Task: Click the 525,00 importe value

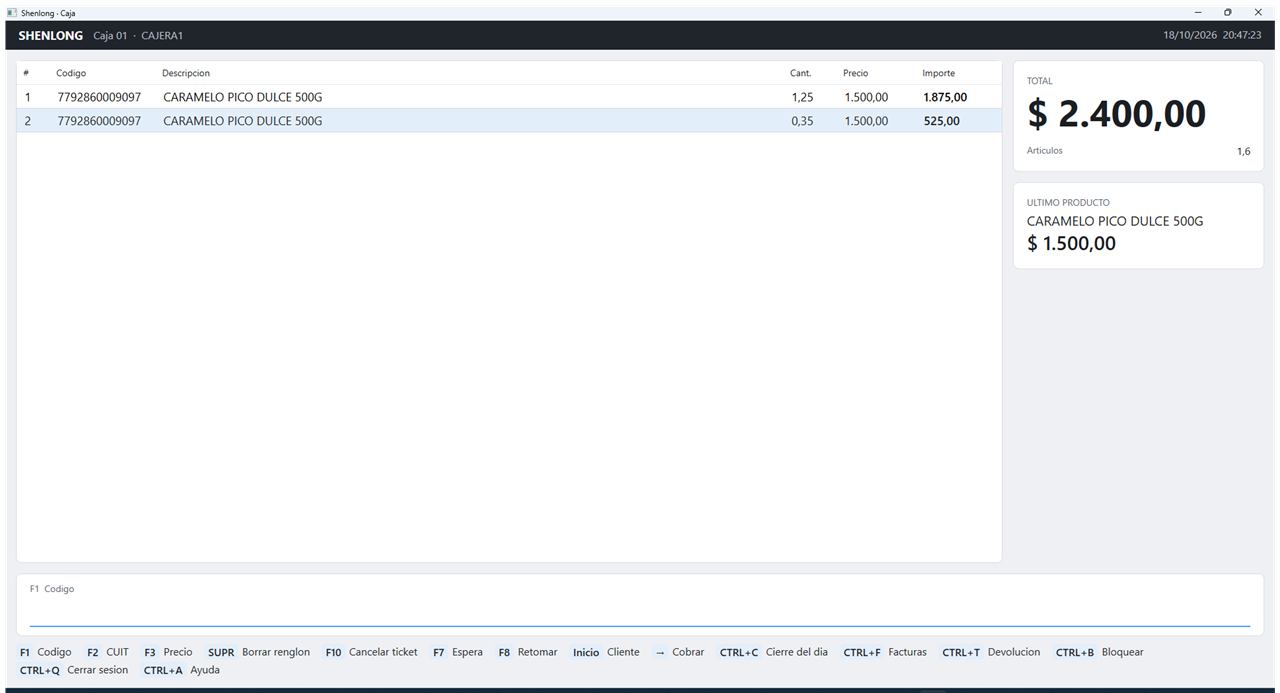Action: coord(941,121)
